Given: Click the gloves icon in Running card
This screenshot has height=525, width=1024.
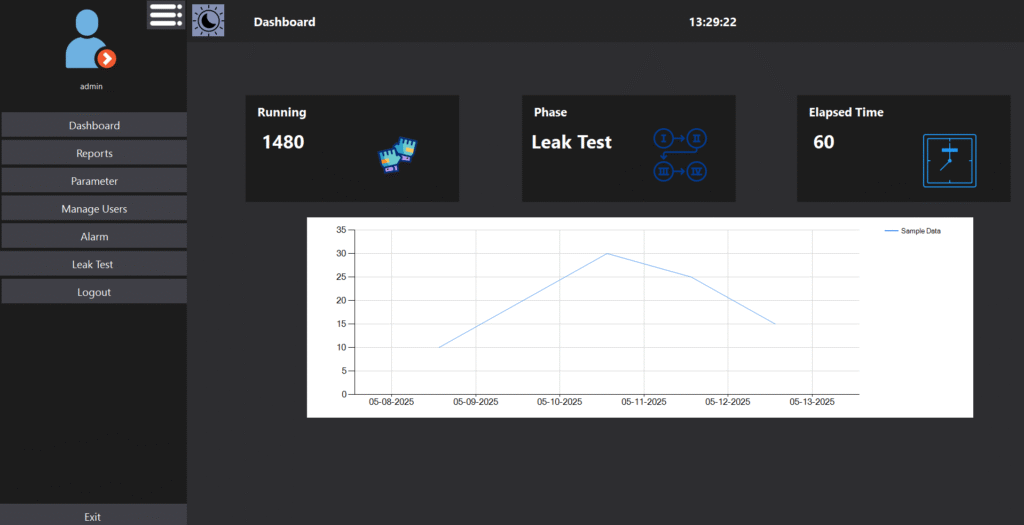Looking at the screenshot, I should click(397, 155).
